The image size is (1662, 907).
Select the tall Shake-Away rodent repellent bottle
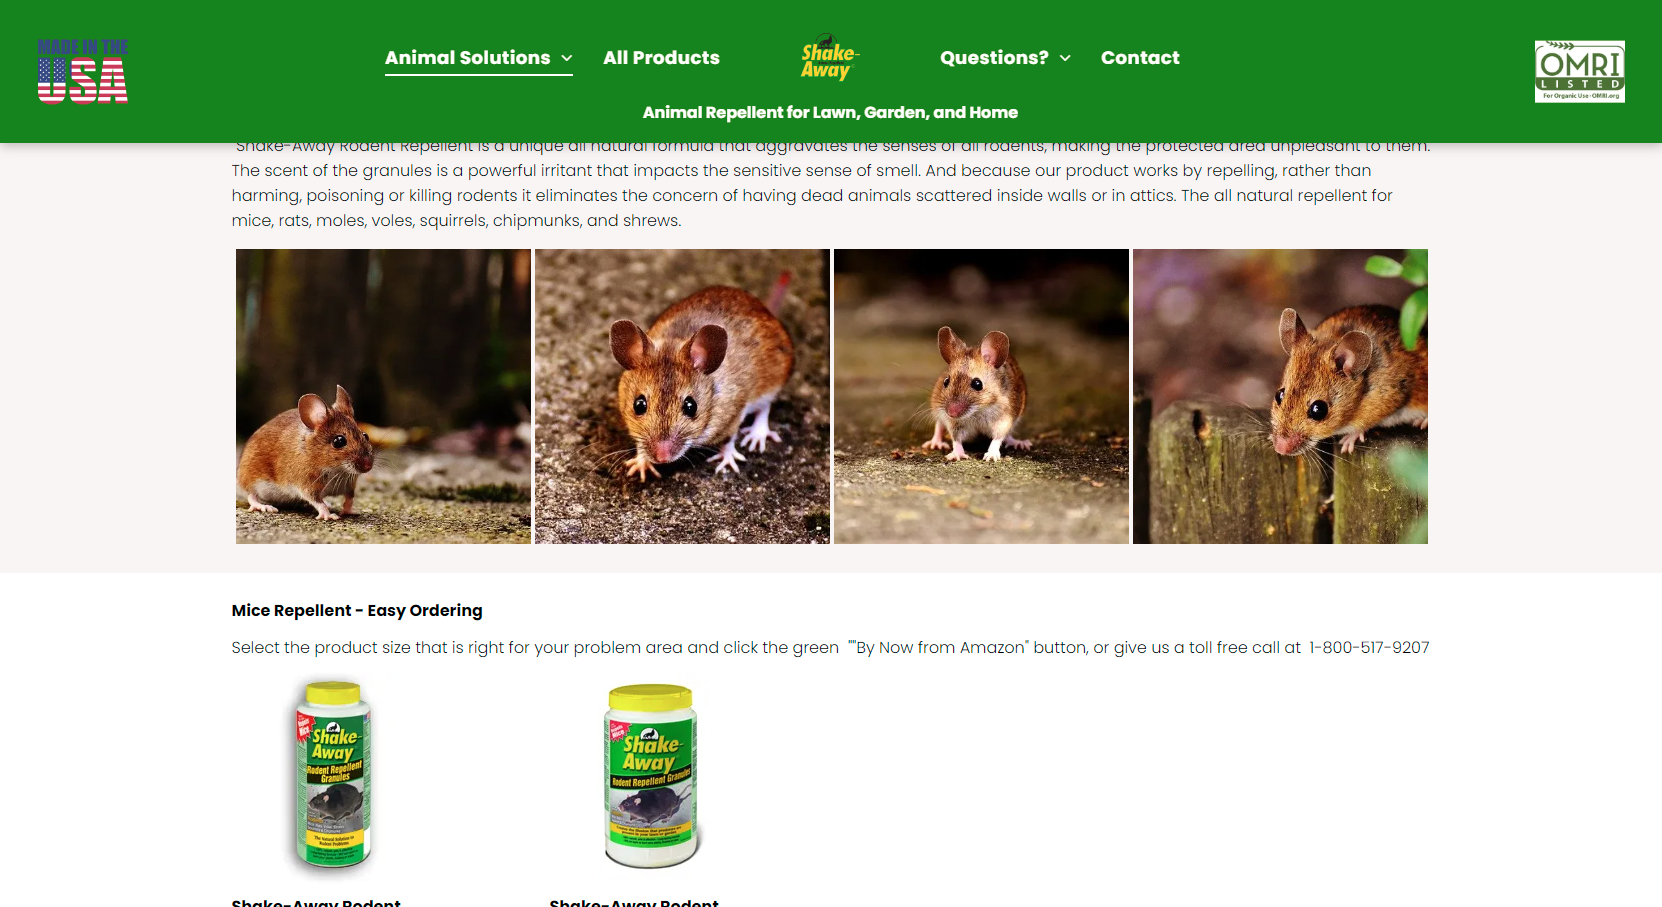click(x=334, y=775)
